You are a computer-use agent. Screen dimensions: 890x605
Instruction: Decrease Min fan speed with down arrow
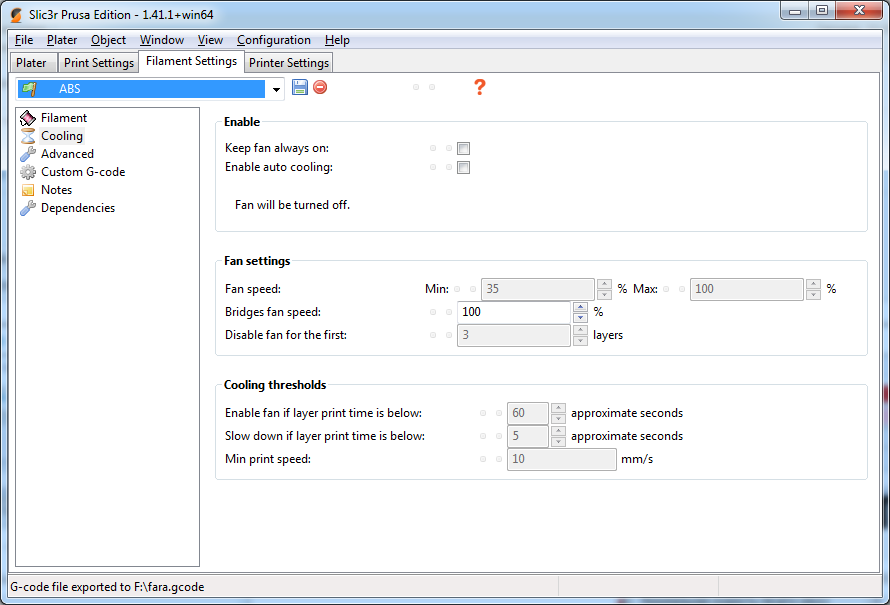point(604,294)
